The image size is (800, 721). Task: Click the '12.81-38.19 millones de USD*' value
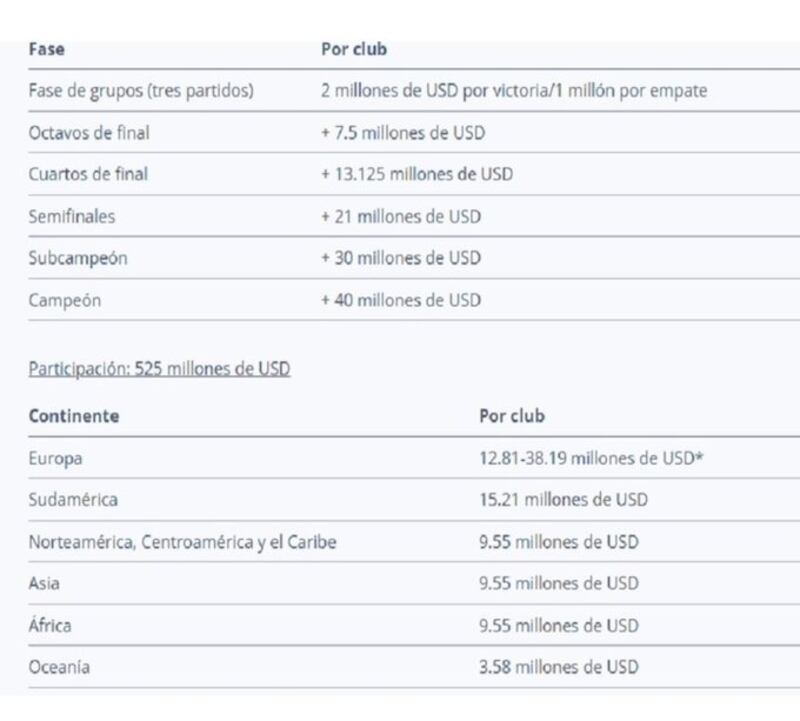(592, 458)
